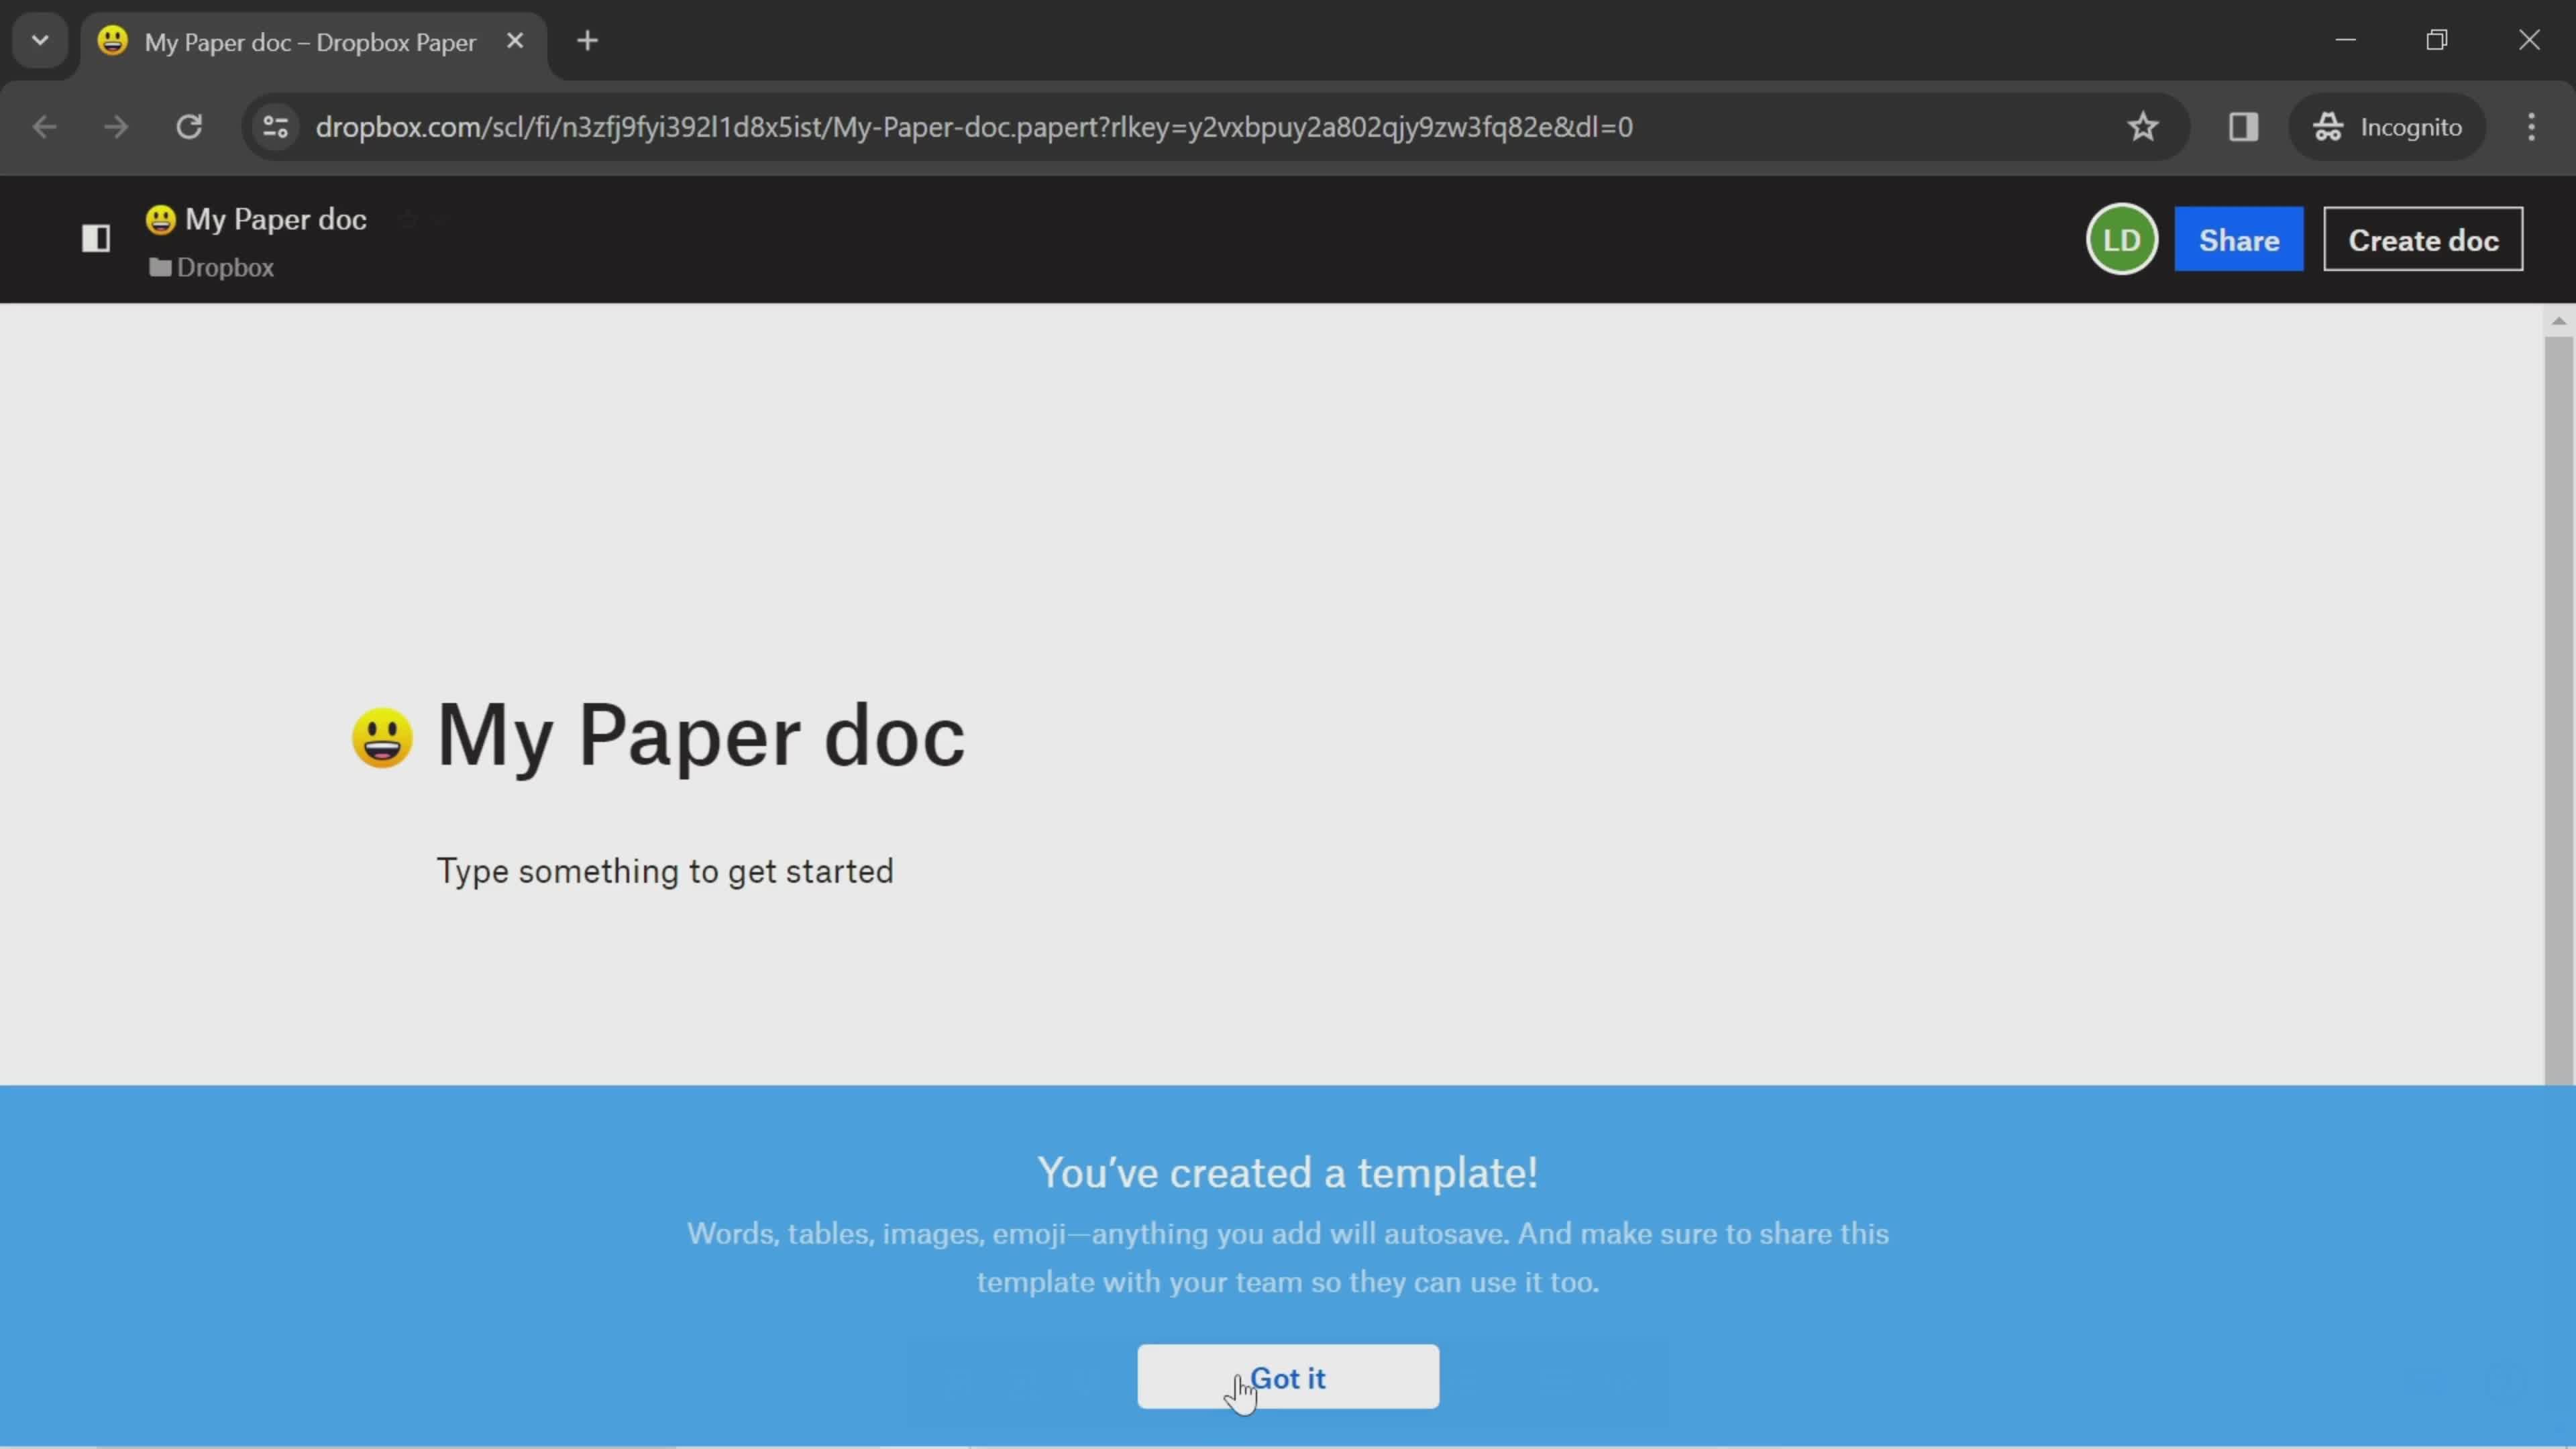Click the browser extensions menu icon
This screenshot has width=2576, height=1449.
2243,125
